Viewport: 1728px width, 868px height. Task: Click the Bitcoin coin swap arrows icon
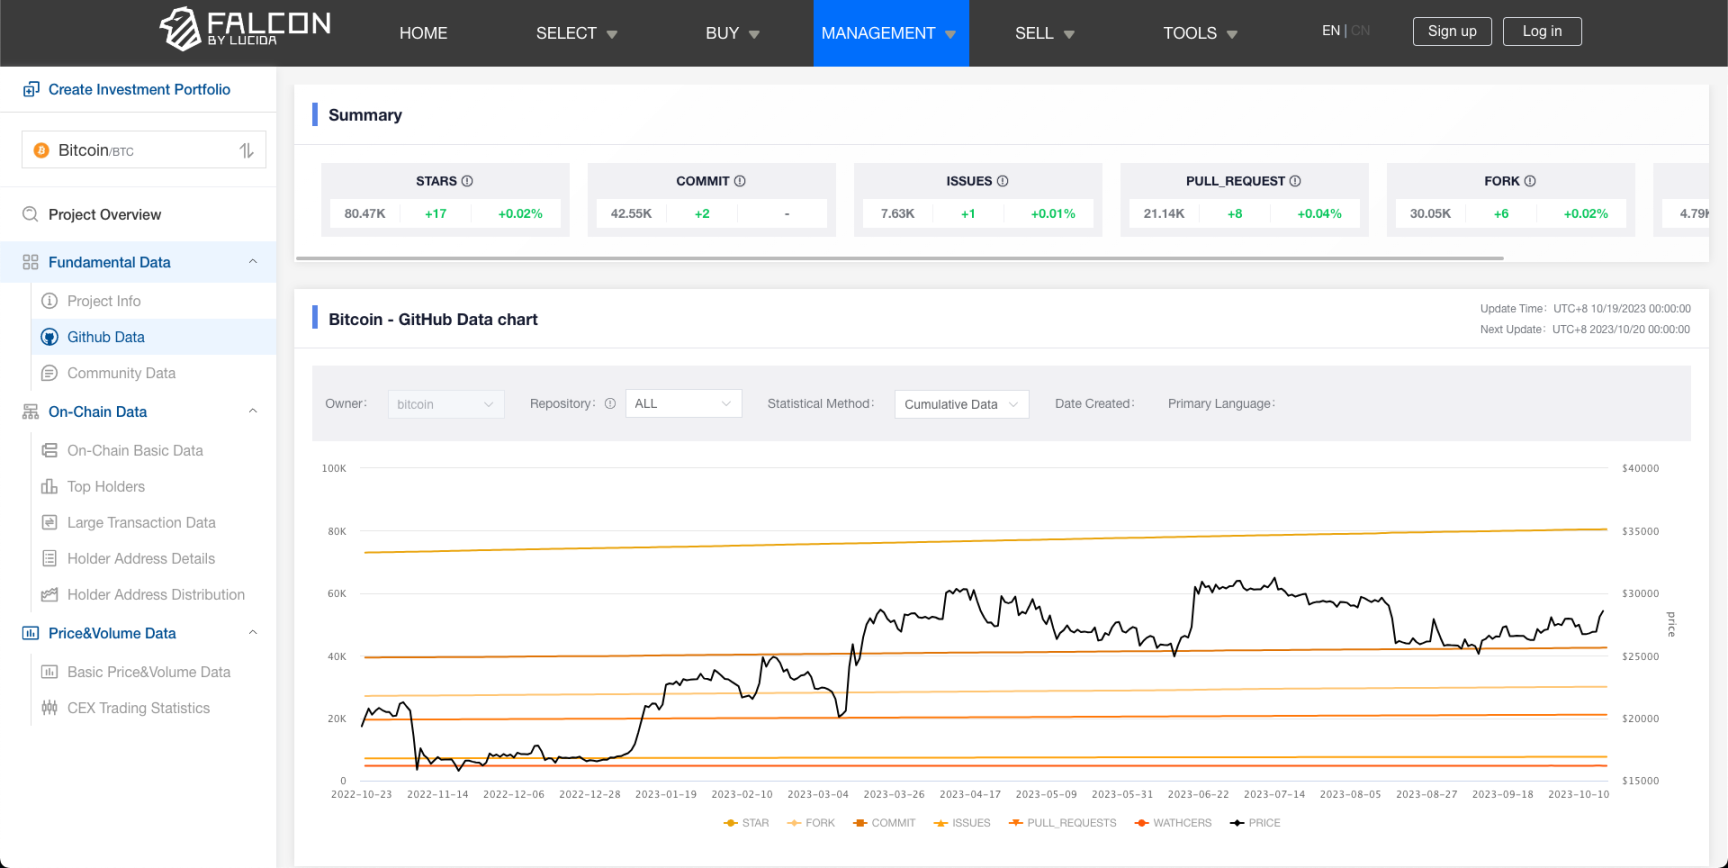click(x=247, y=150)
